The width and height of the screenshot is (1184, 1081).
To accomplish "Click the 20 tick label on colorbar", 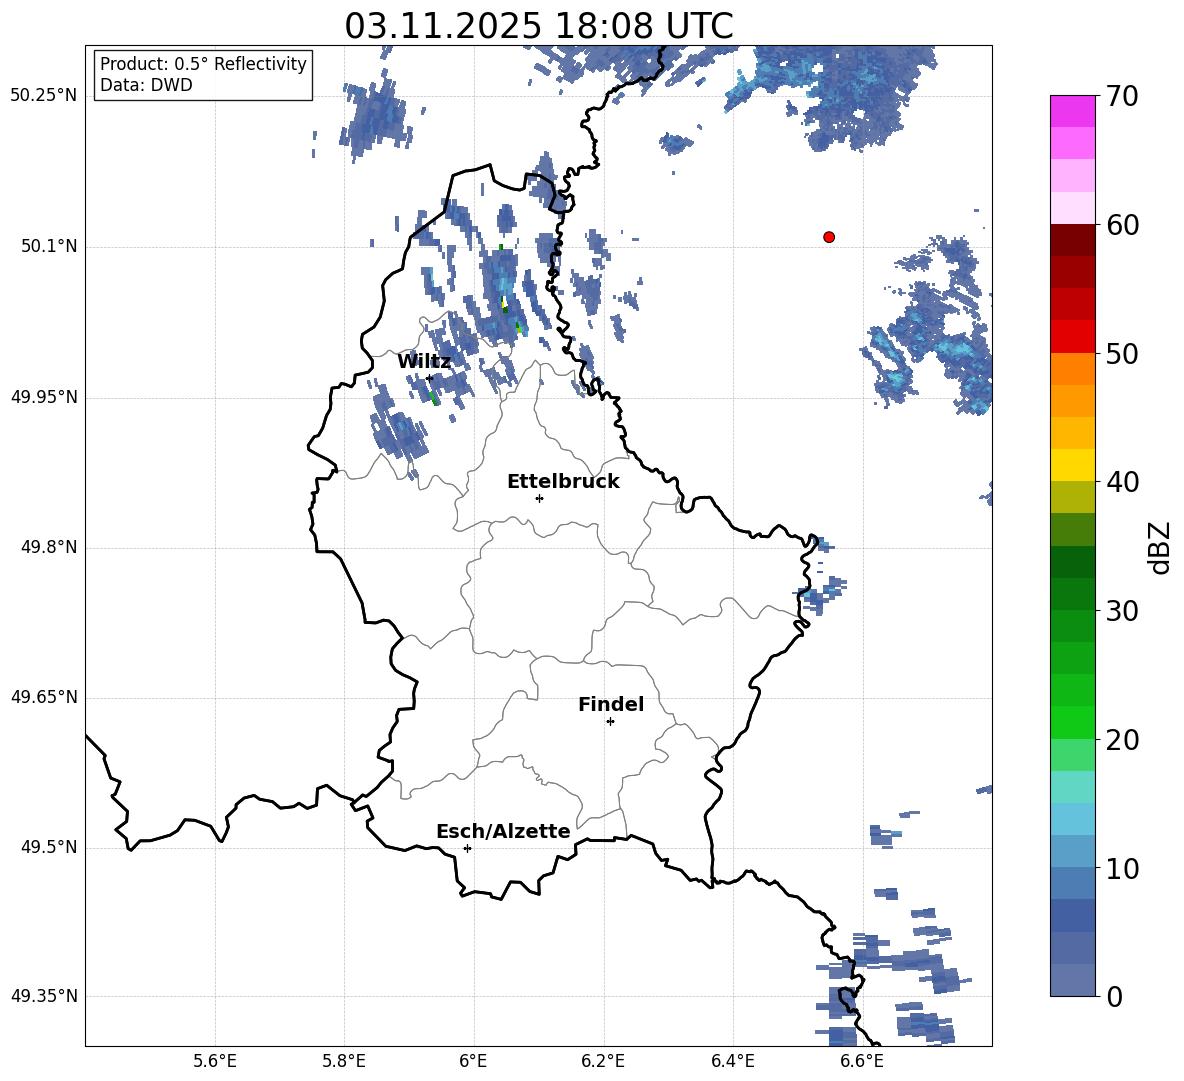I will point(1122,740).
